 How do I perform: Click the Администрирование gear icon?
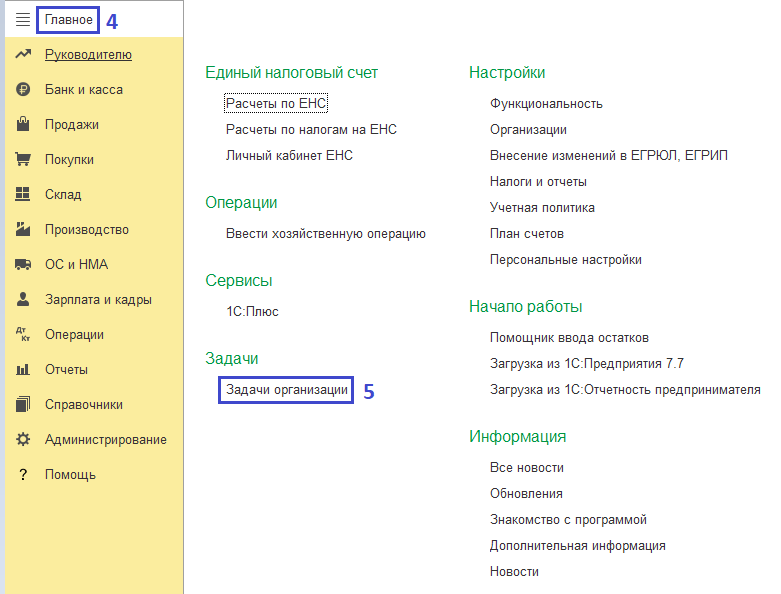23,440
